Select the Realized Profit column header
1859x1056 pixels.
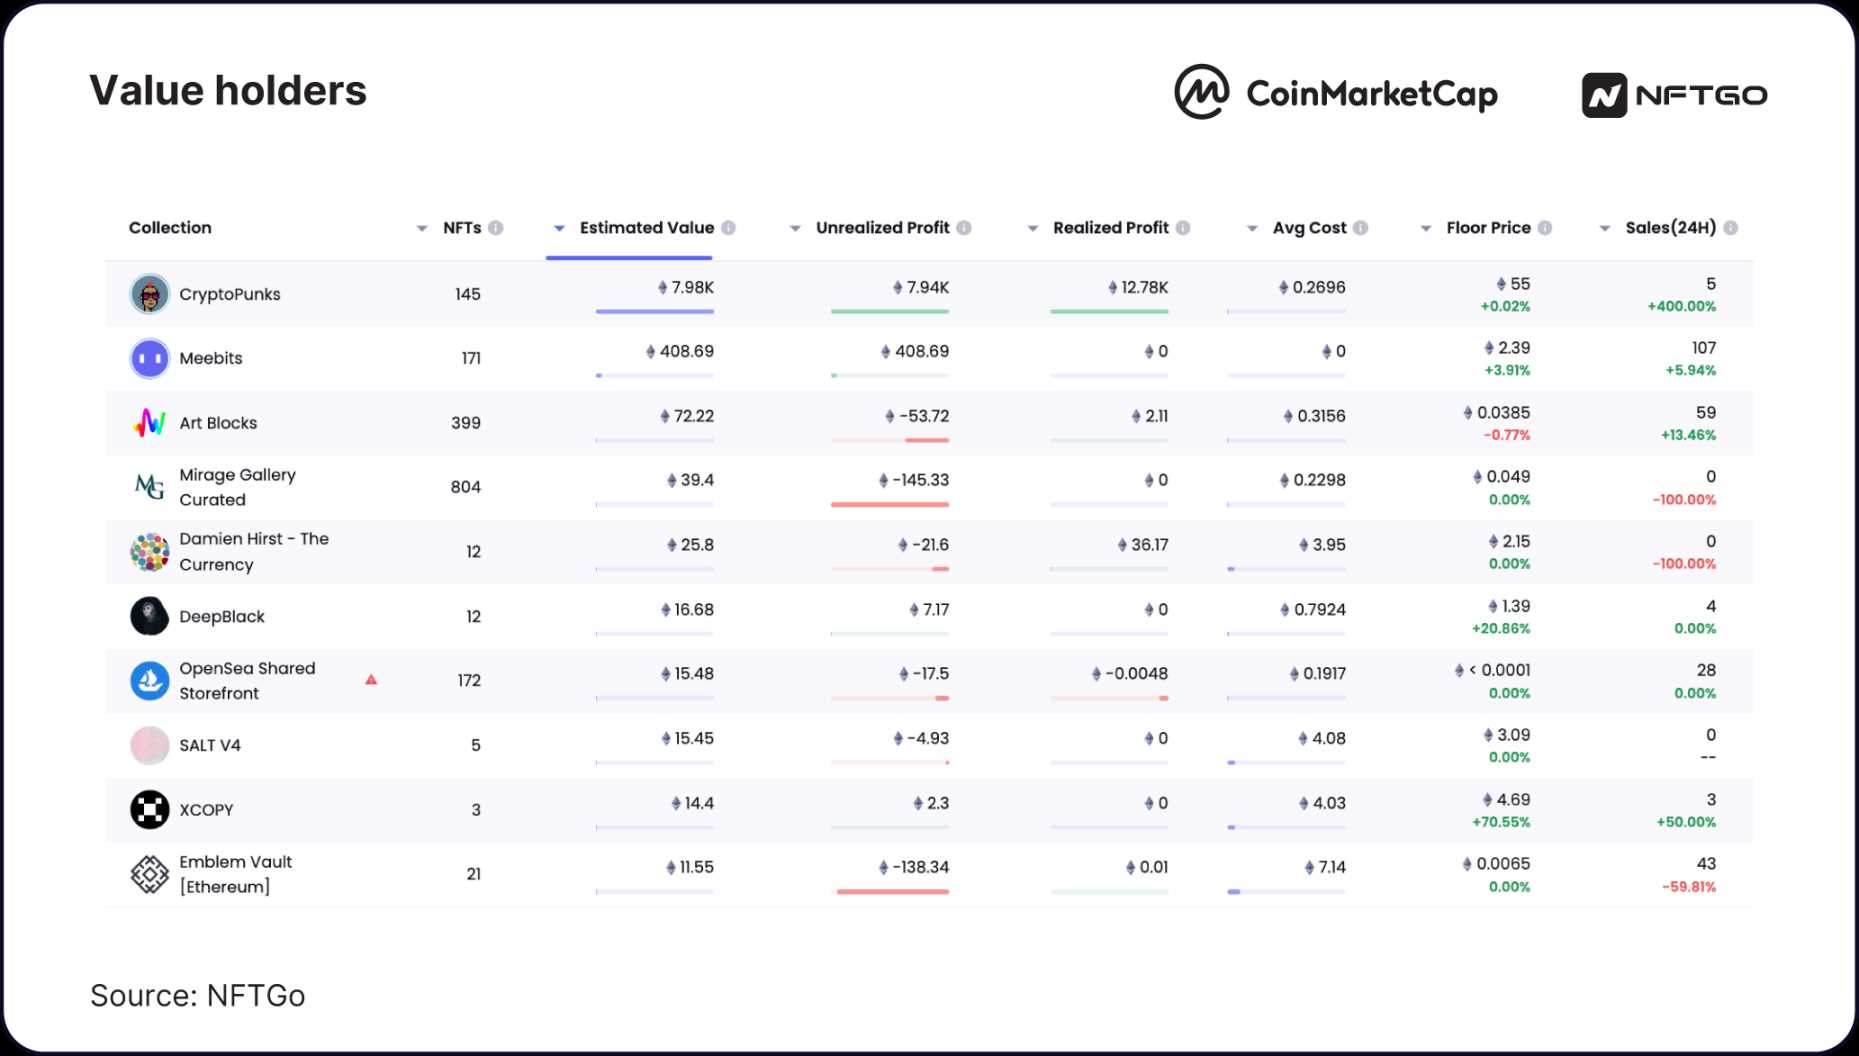tap(1110, 228)
